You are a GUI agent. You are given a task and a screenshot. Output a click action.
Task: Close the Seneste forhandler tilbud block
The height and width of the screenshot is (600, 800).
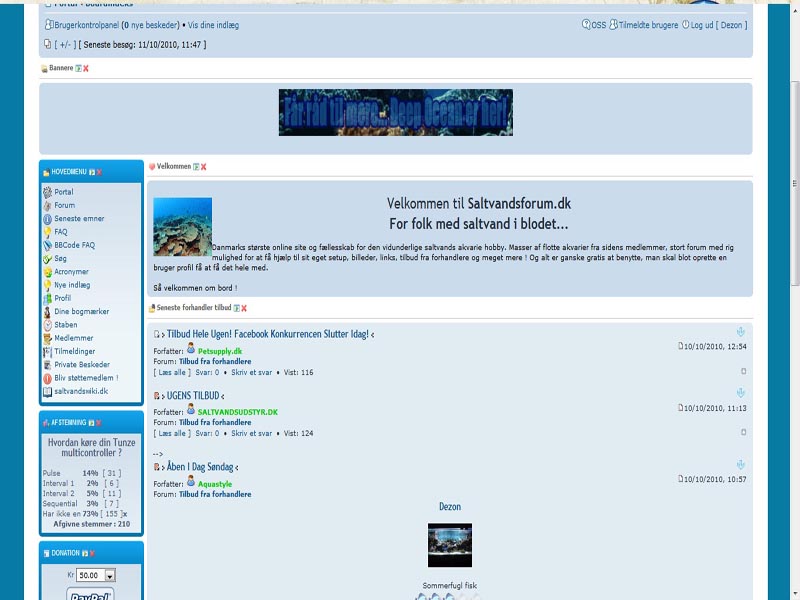click(244, 308)
